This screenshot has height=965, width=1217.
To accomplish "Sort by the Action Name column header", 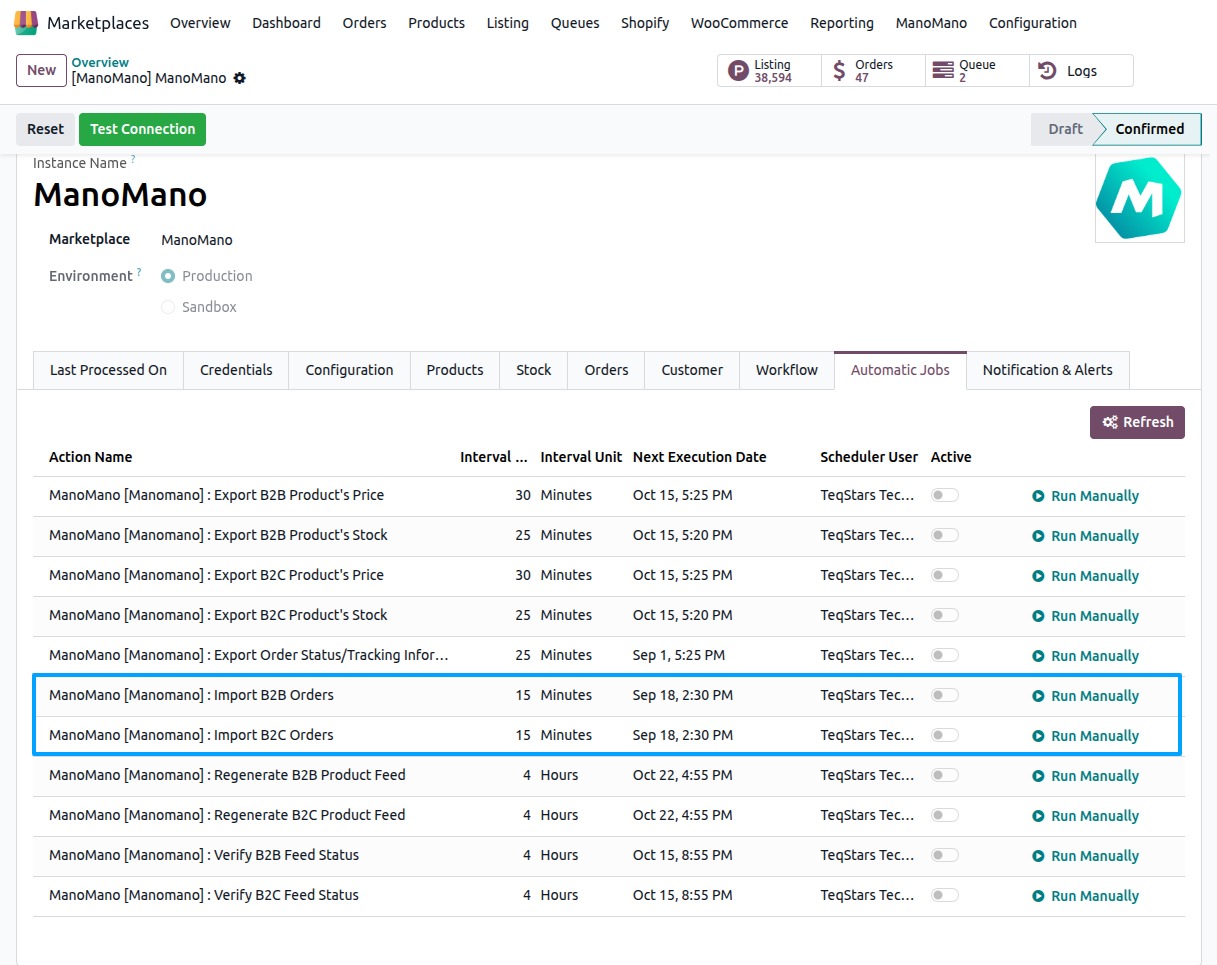I will [90, 457].
